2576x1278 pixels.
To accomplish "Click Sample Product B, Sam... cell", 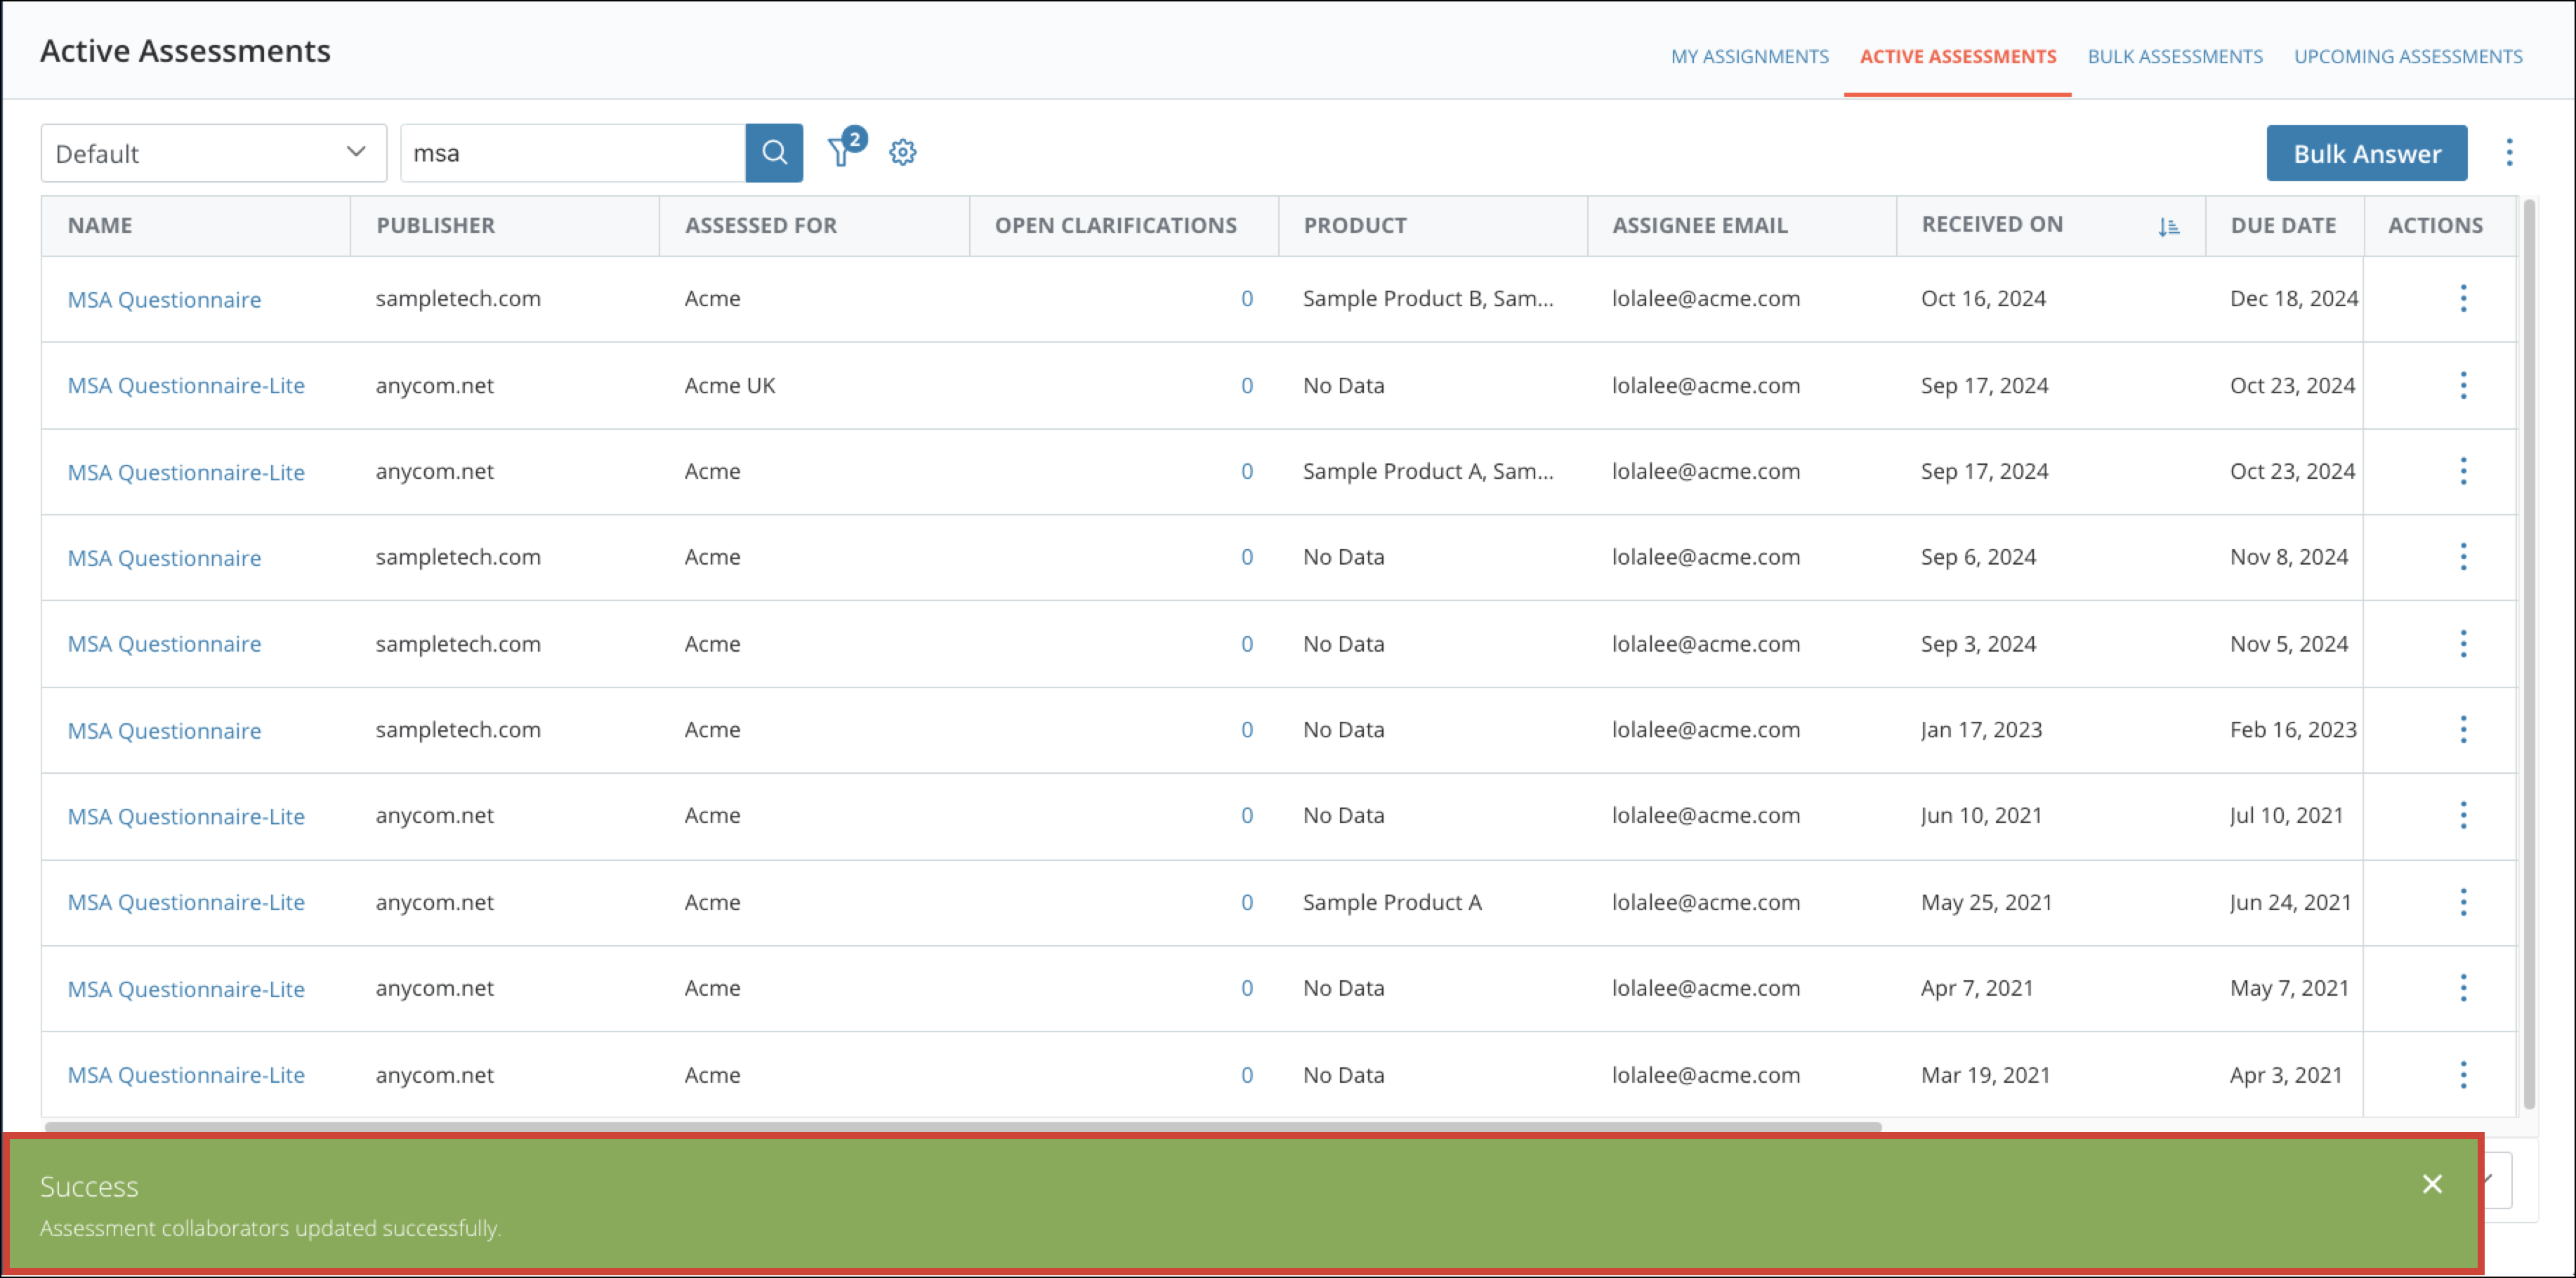I will [1427, 298].
